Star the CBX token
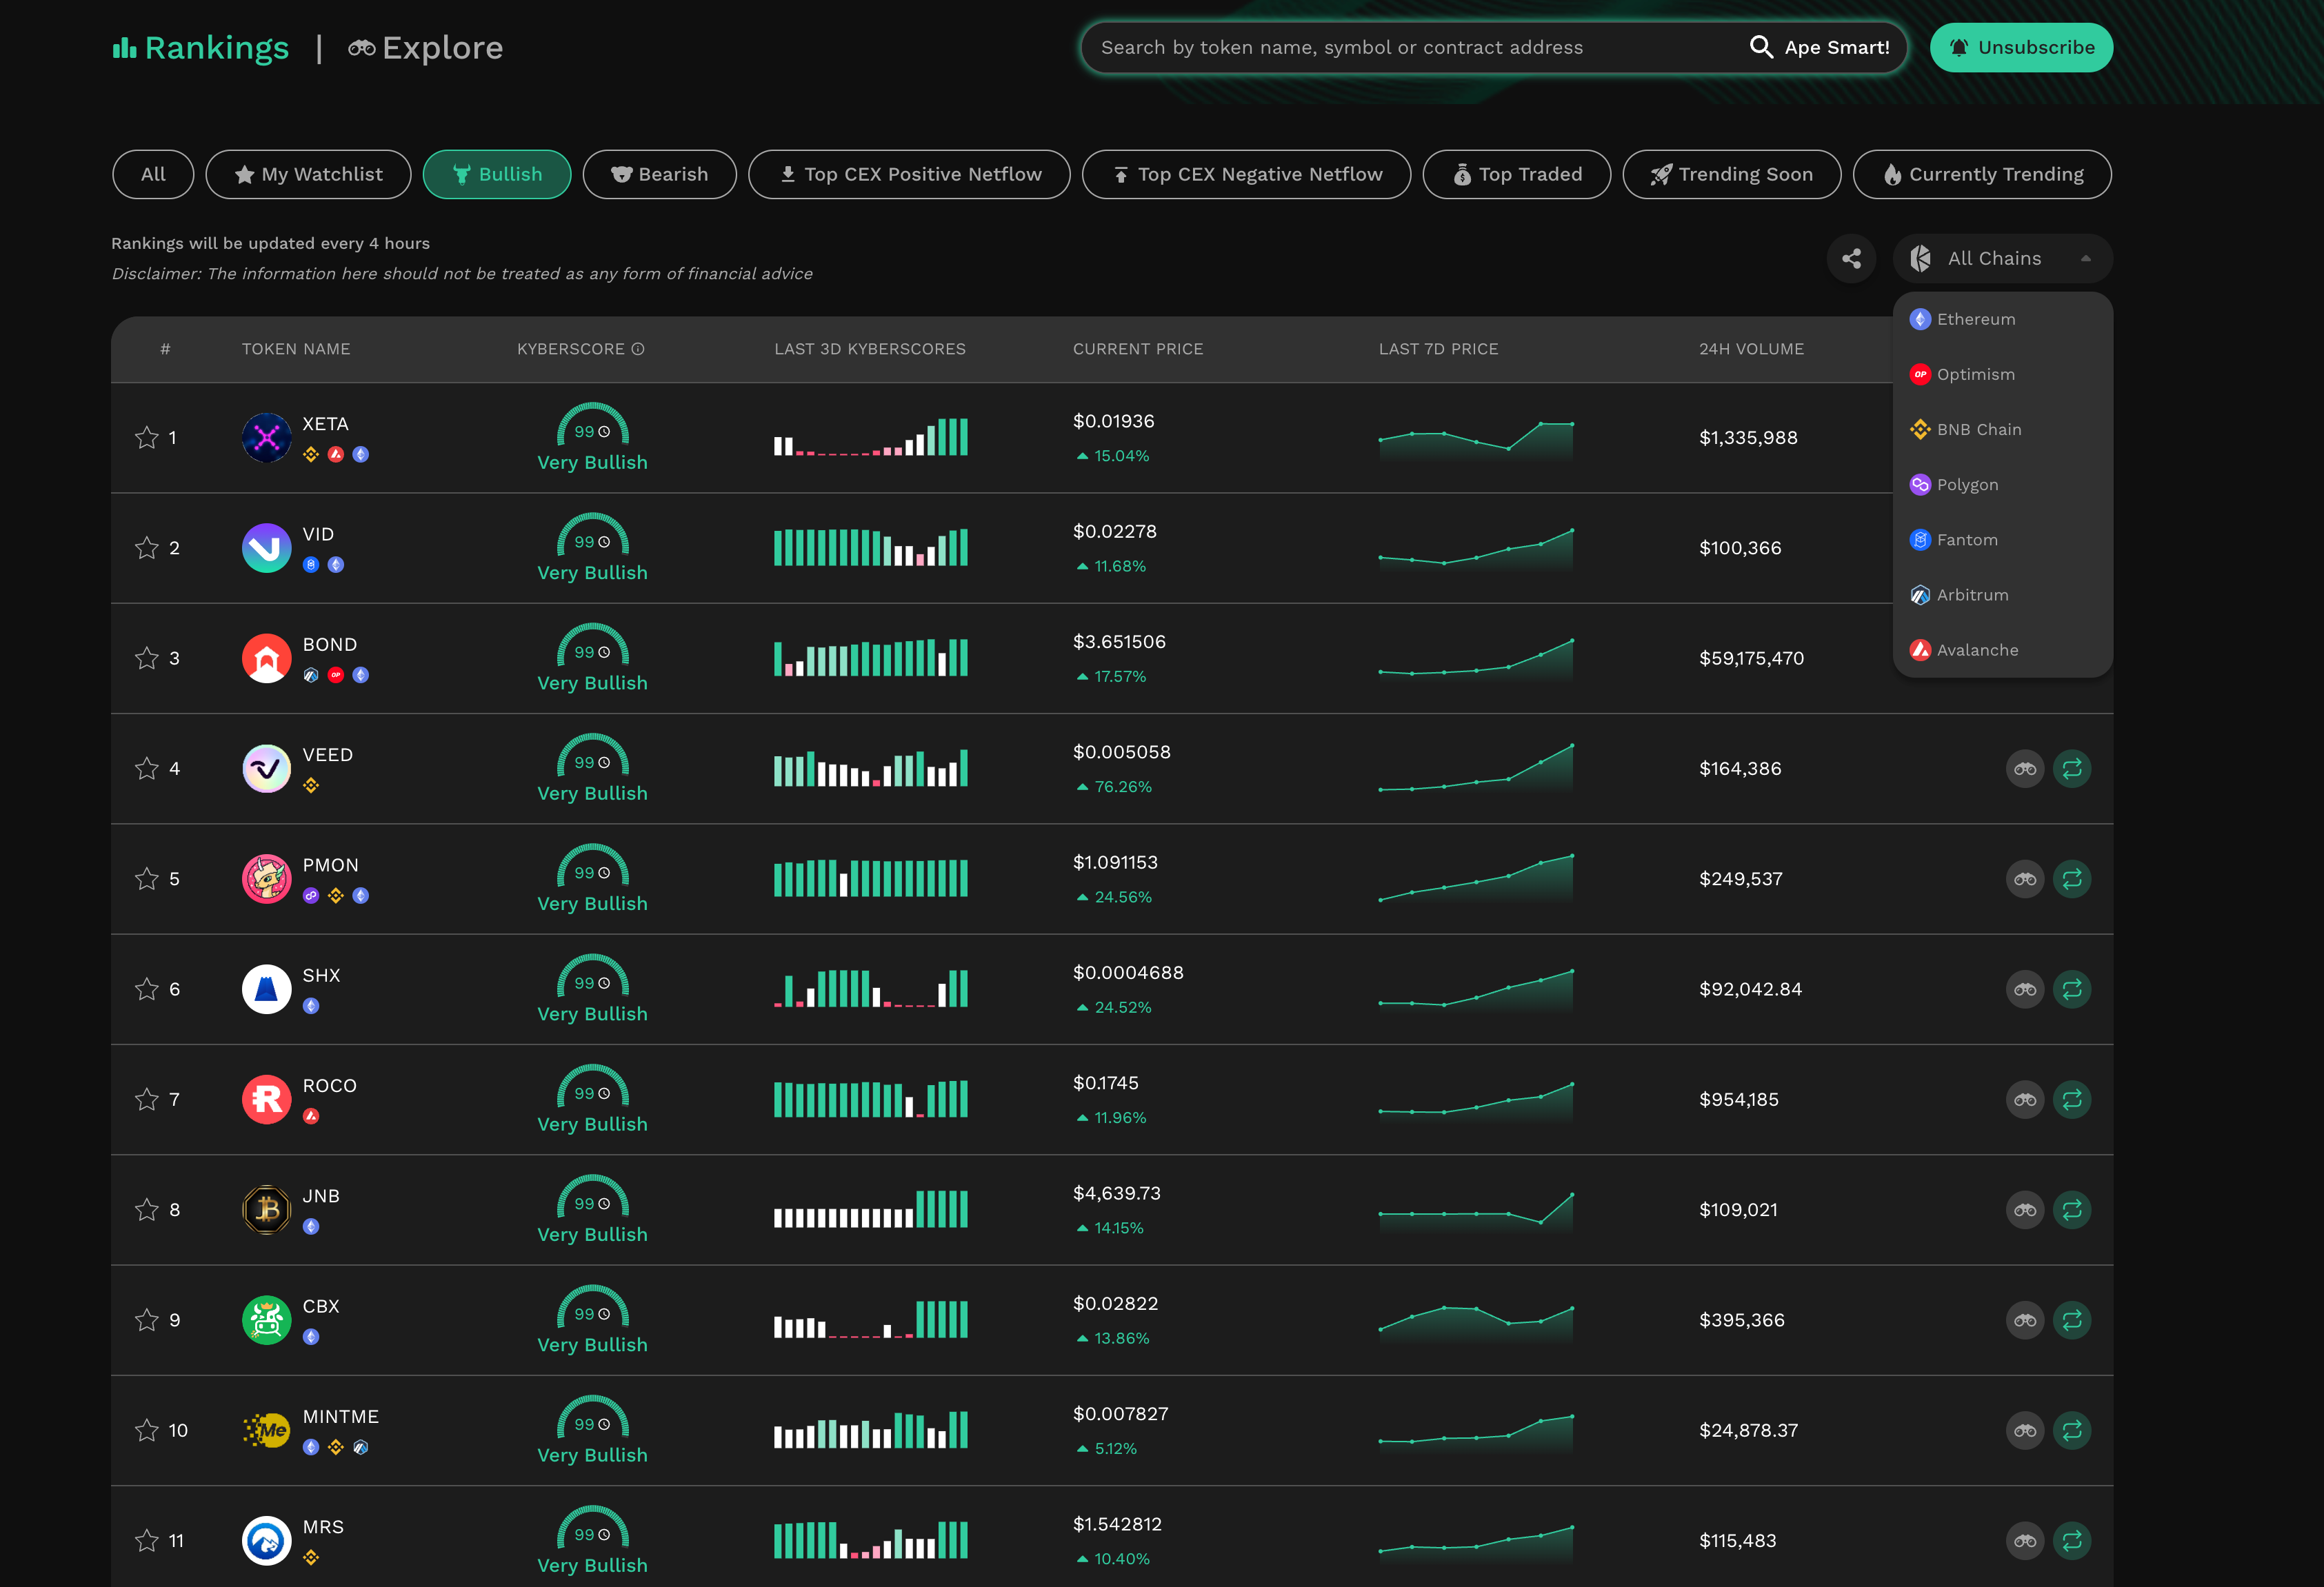This screenshot has height=1587, width=2324. [x=147, y=1320]
